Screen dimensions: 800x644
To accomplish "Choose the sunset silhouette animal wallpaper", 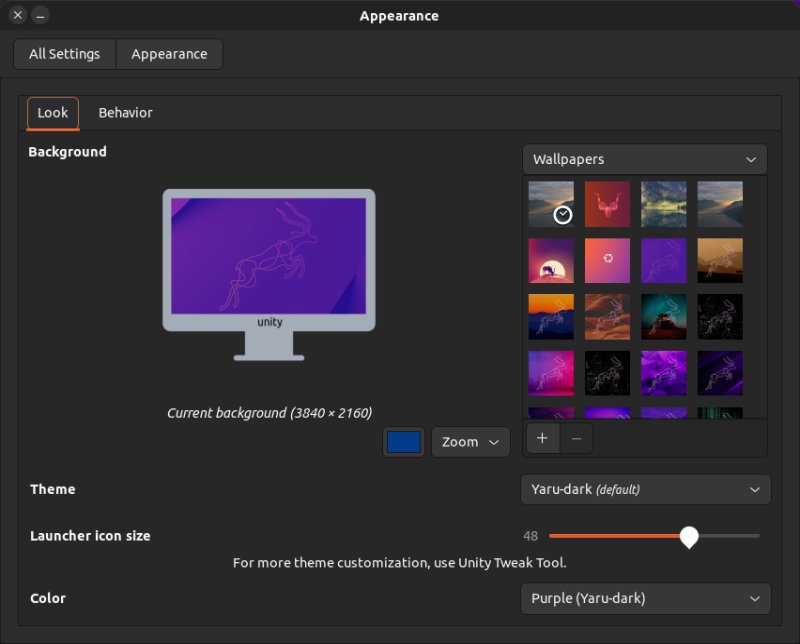I will pyautogui.click(x=551, y=260).
